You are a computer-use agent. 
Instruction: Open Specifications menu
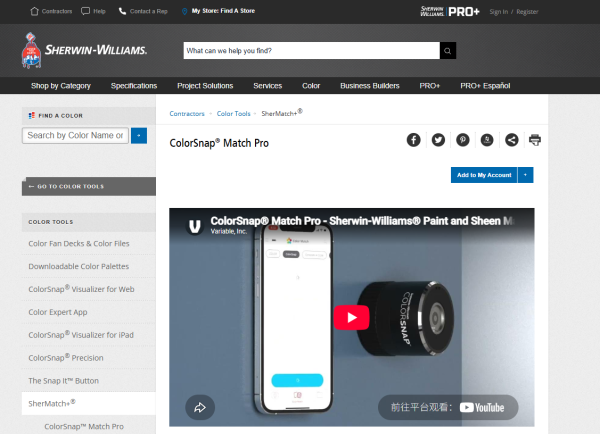click(134, 86)
